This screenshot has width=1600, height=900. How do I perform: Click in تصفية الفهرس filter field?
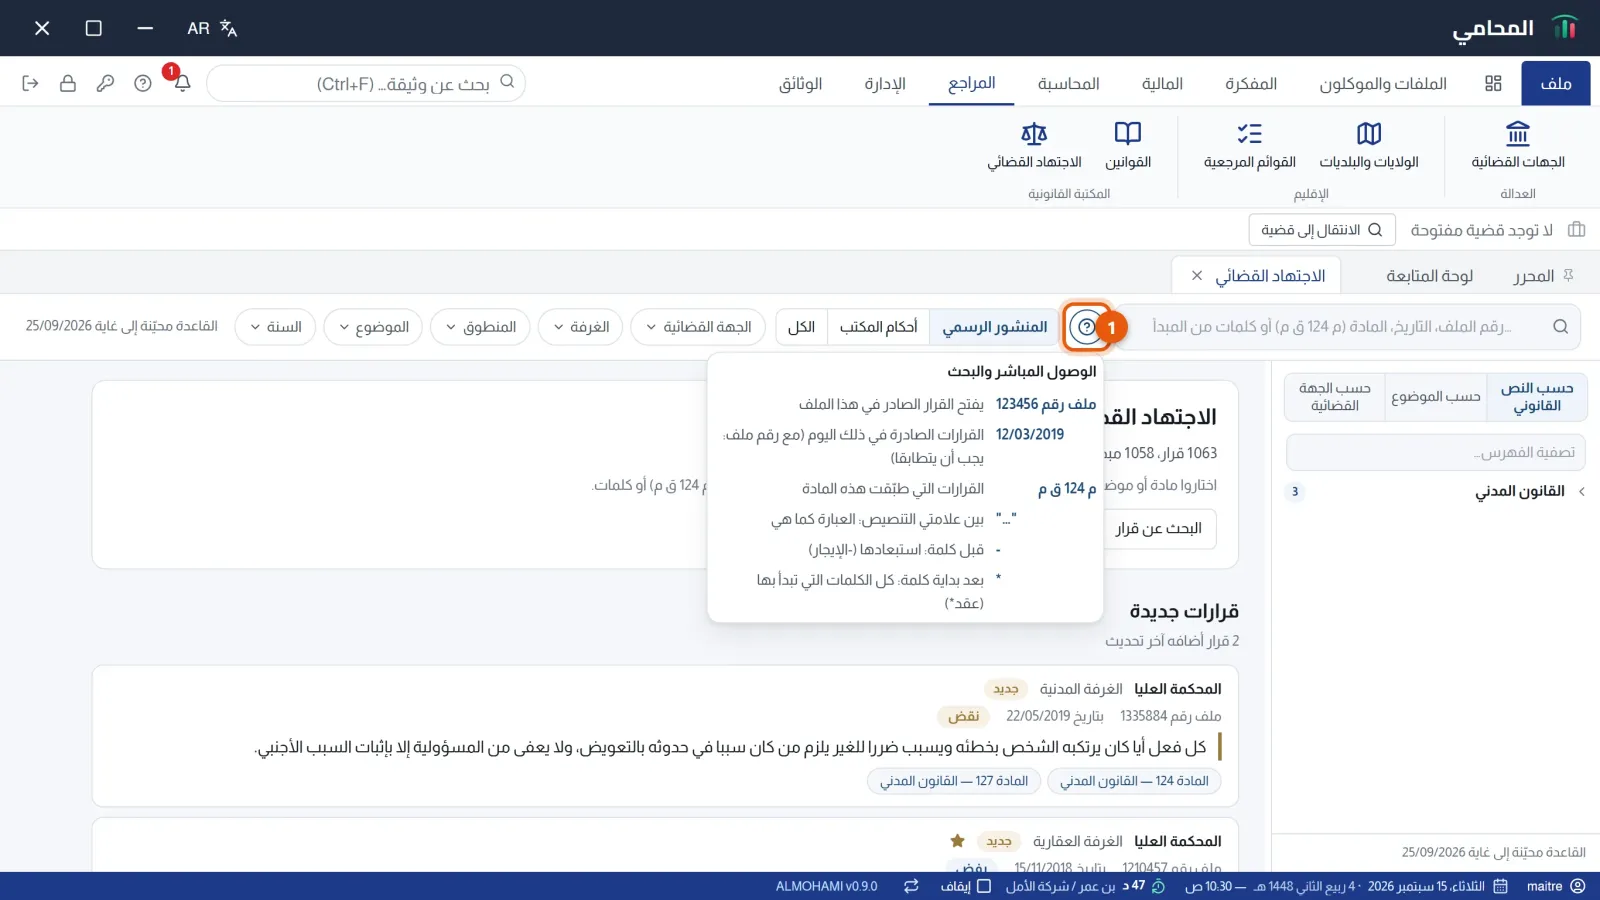(1436, 452)
